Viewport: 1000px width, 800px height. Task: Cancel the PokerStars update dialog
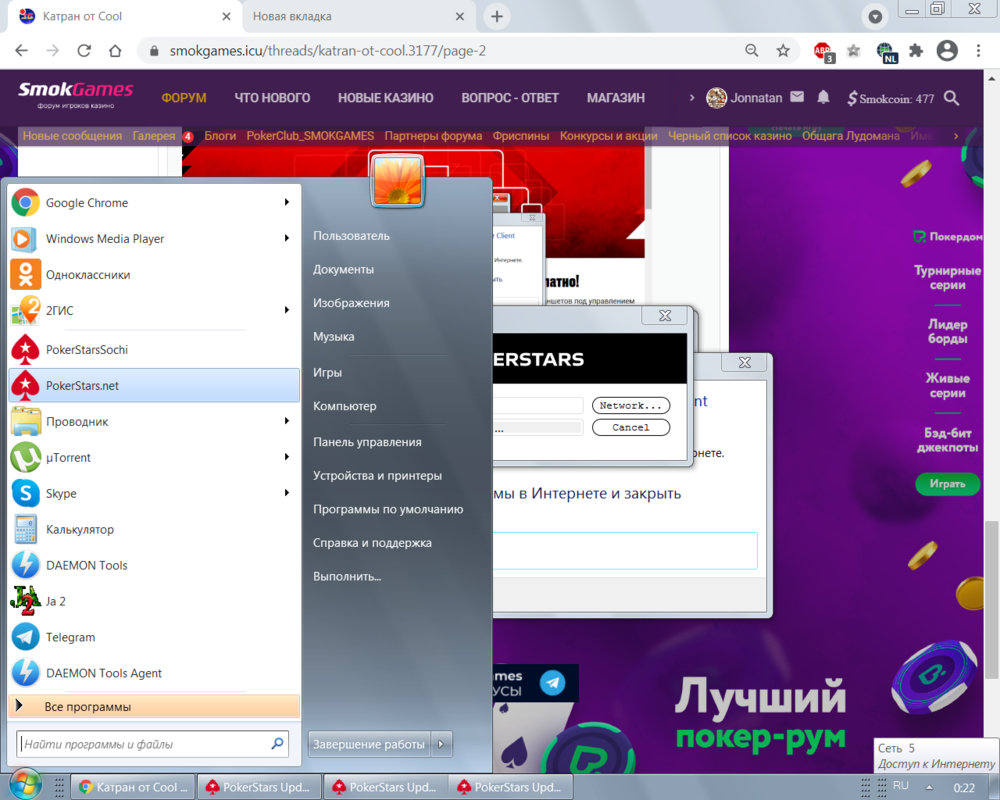[x=631, y=427]
